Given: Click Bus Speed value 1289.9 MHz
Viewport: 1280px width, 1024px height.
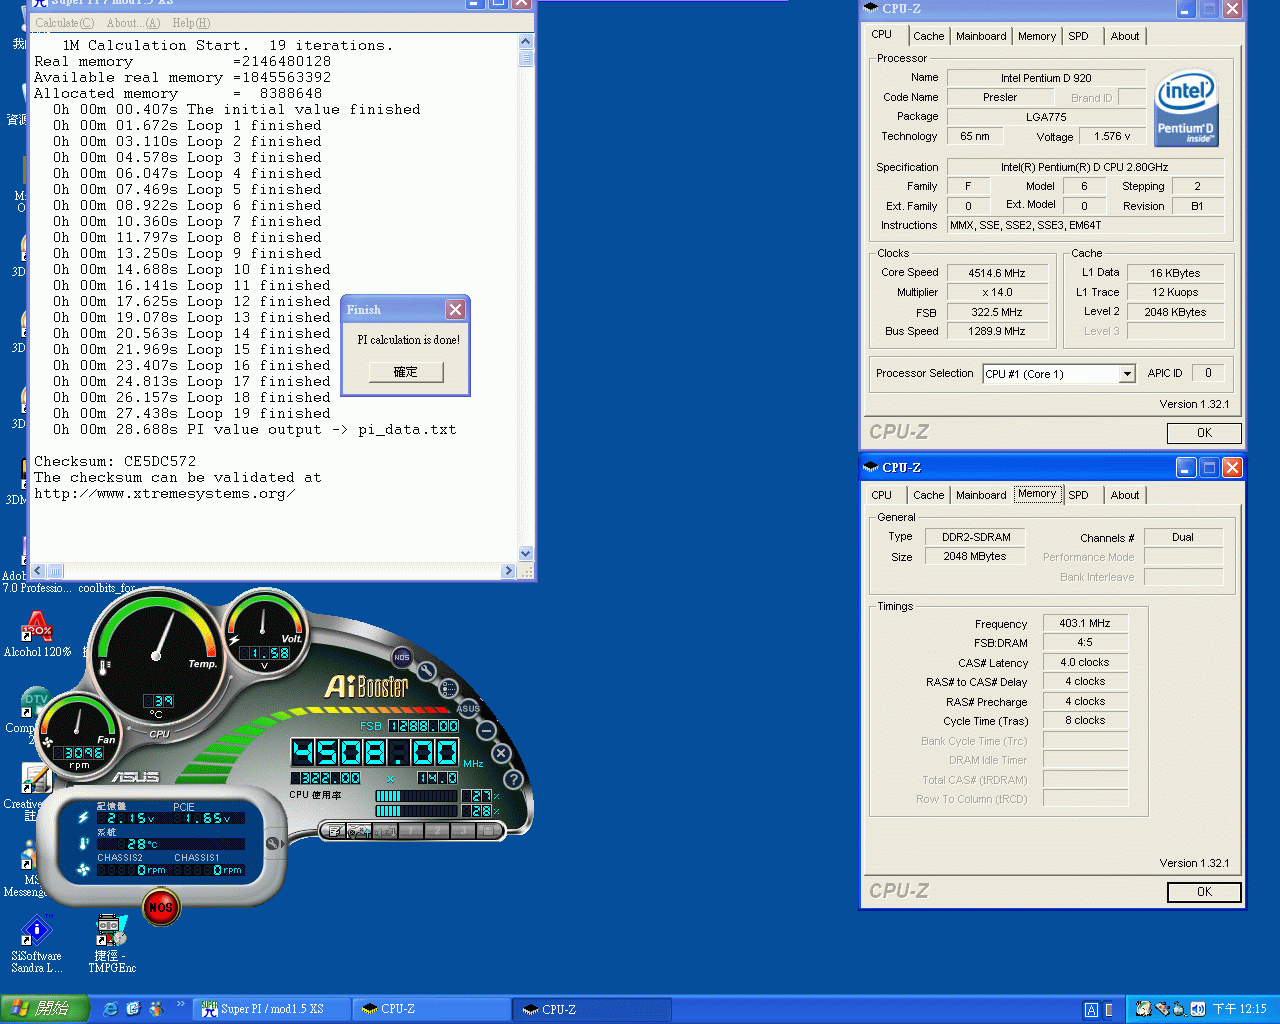Looking at the screenshot, I should 996,331.
